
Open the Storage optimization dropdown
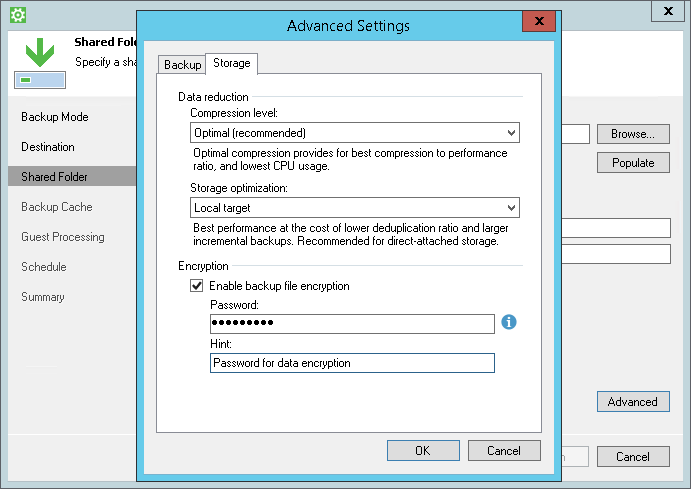(x=355, y=207)
